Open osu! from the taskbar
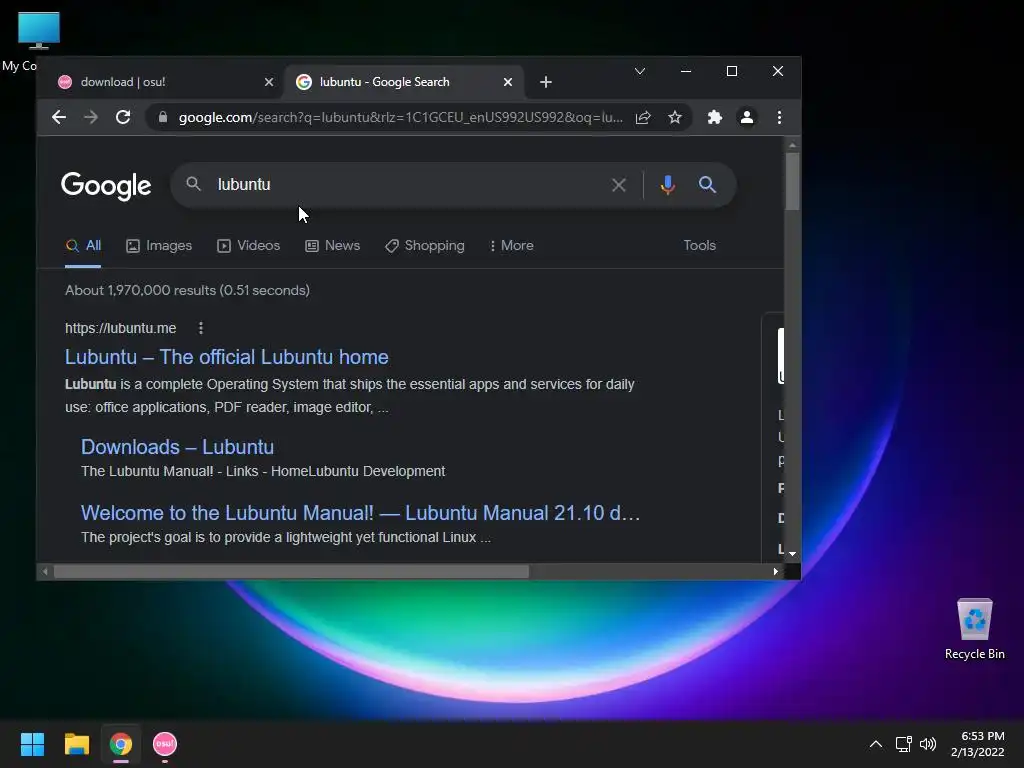The height and width of the screenshot is (768, 1024). tap(165, 744)
